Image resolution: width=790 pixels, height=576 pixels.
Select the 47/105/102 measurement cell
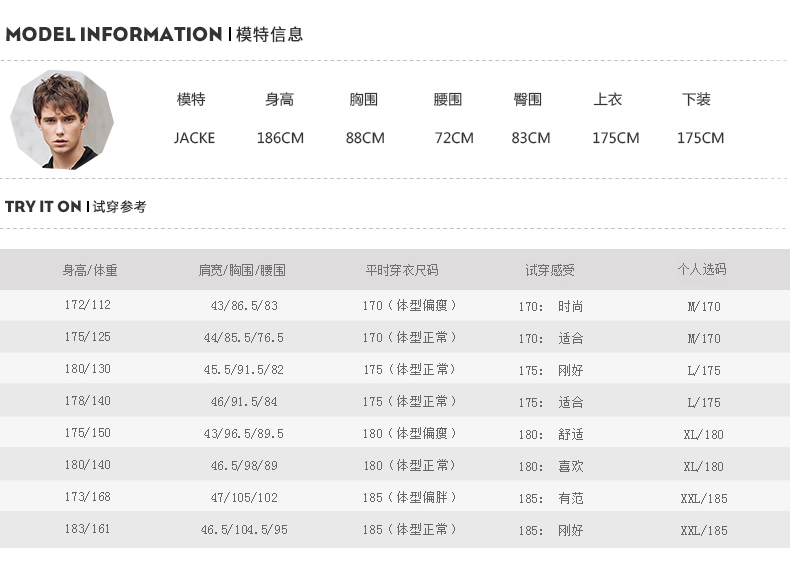tap(244, 498)
